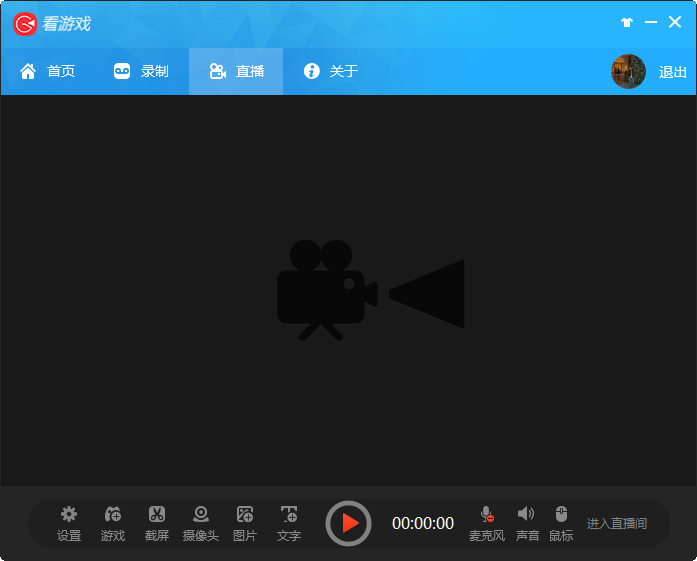Viewport: 697px width, 561px height.
Task: Minimize the 看游戏 window
Action: pyautogui.click(x=651, y=22)
